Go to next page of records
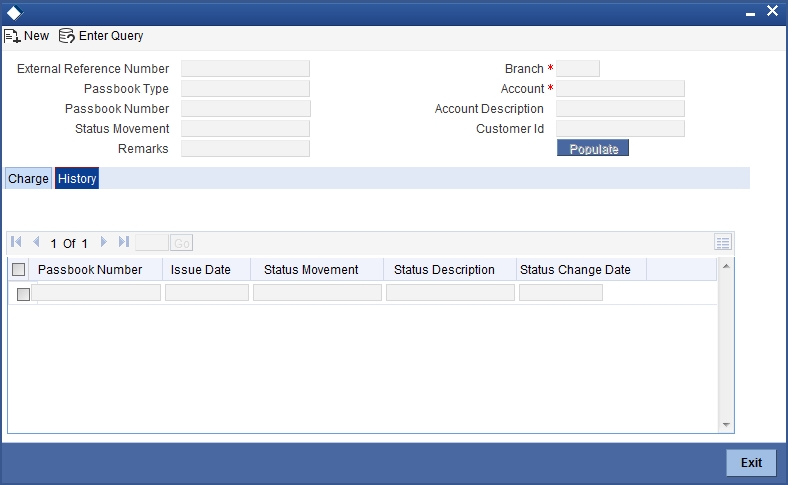Image resolution: width=788 pixels, height=485 pixels. click(104, 242)
